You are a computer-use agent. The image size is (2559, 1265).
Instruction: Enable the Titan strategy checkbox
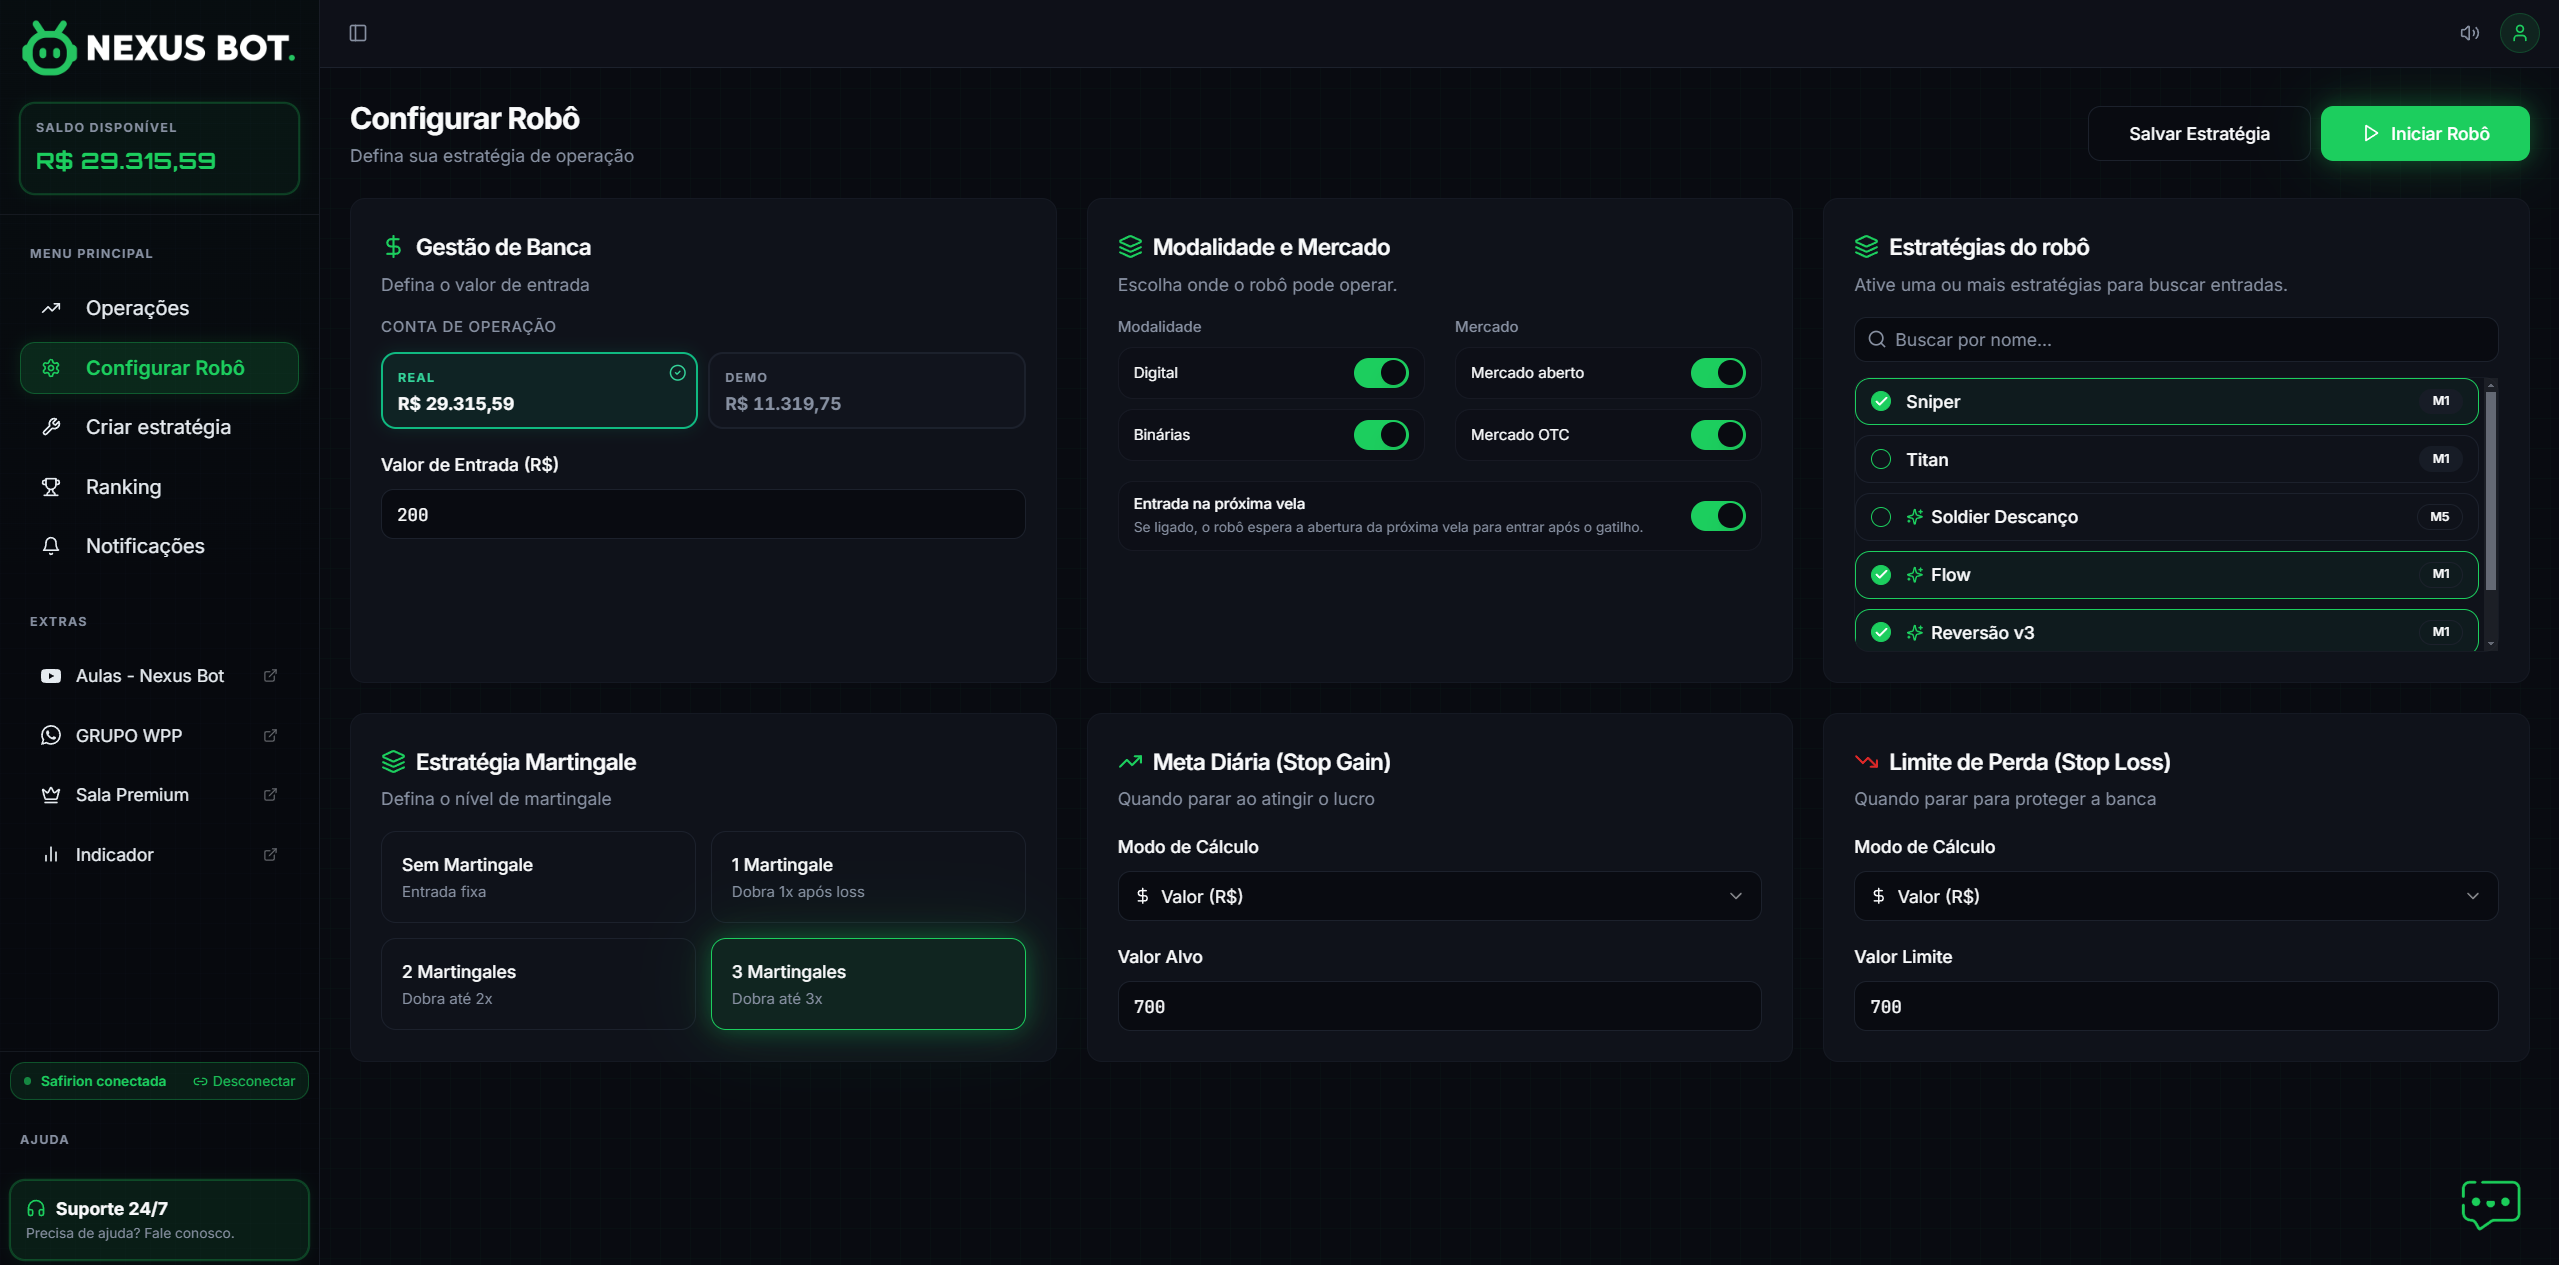click(1880, 460)
